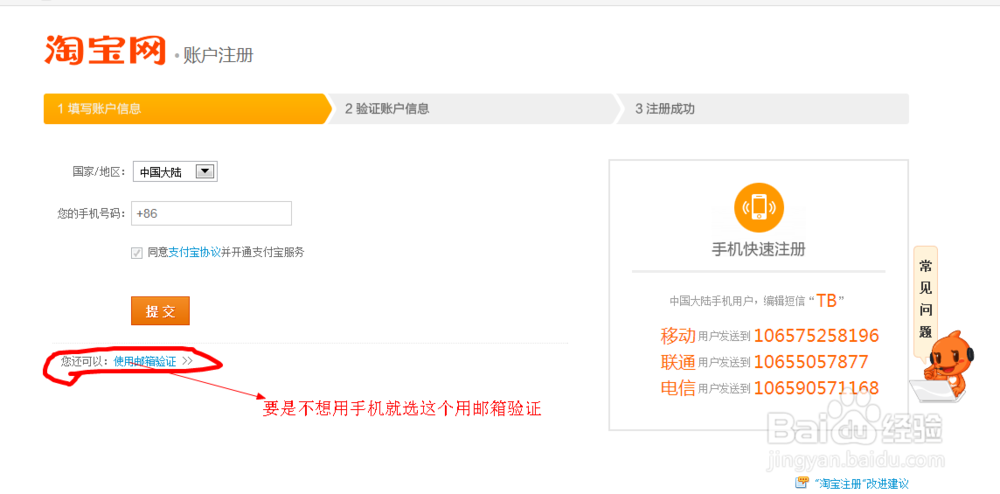
Task: Open the 使用邮箱验证 link
Action: pos(145,361)
